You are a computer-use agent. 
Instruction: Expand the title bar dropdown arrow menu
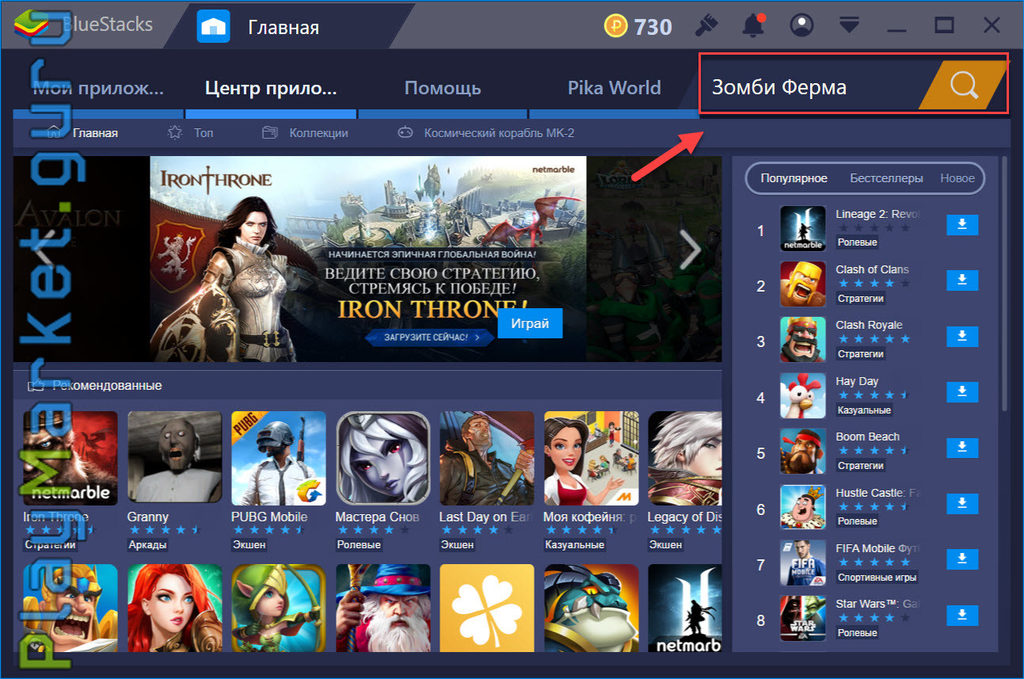point(849,26)
